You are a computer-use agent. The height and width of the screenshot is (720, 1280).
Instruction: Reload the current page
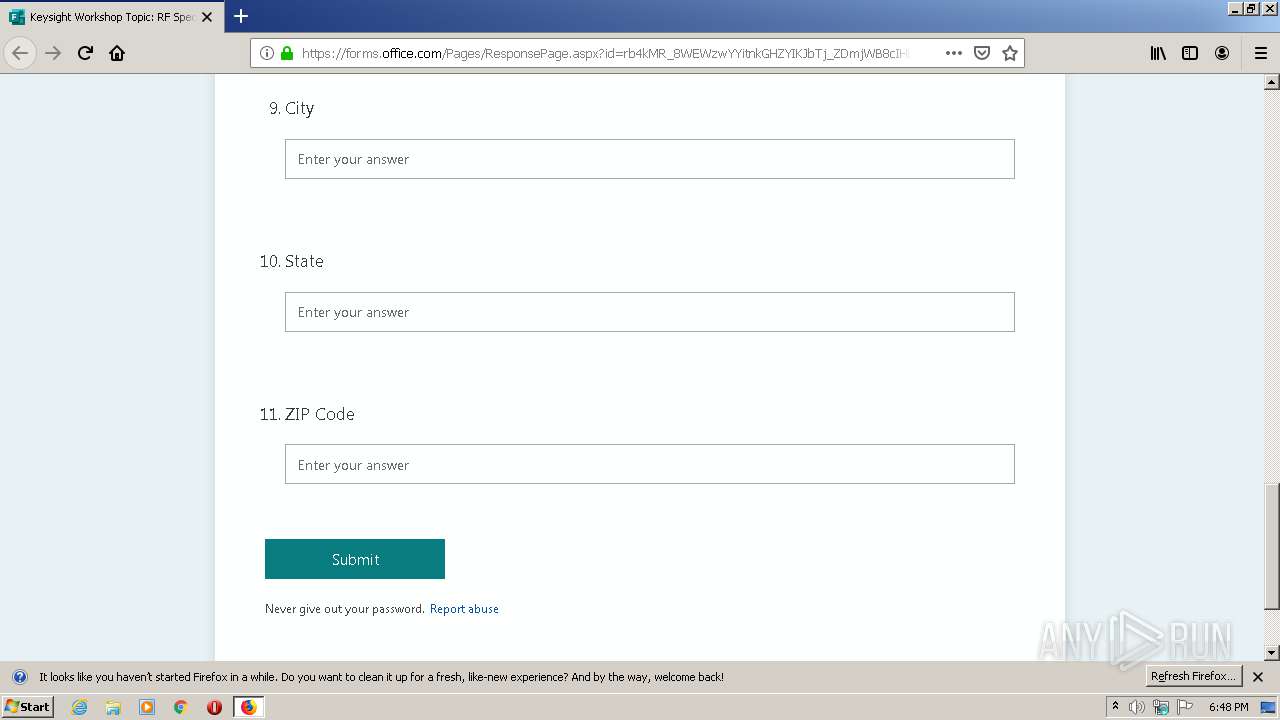(85, 53)
